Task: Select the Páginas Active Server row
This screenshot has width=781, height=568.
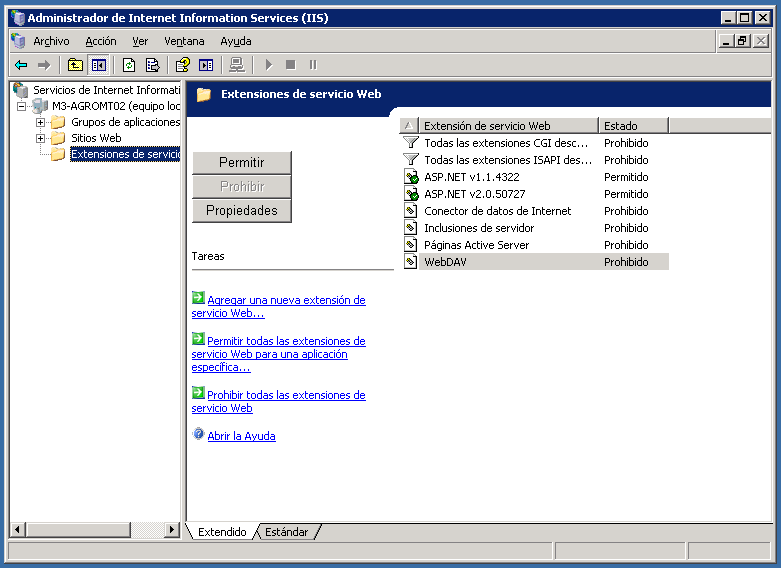Action: click(535, 245)
